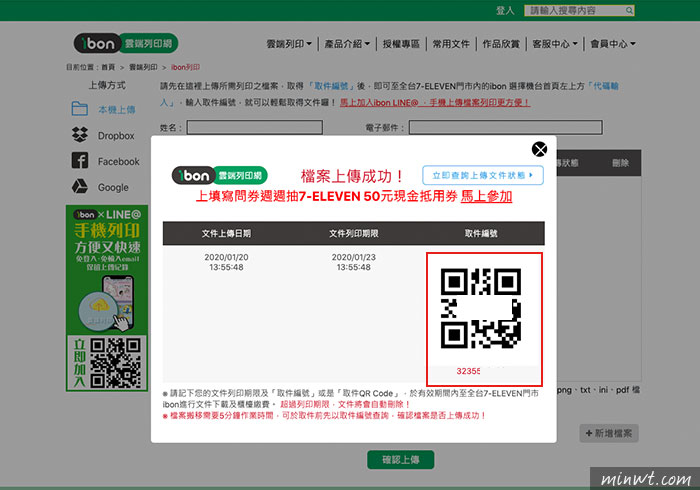
Task: Go to 常用文件 menu item
Action: click(451, 44)
